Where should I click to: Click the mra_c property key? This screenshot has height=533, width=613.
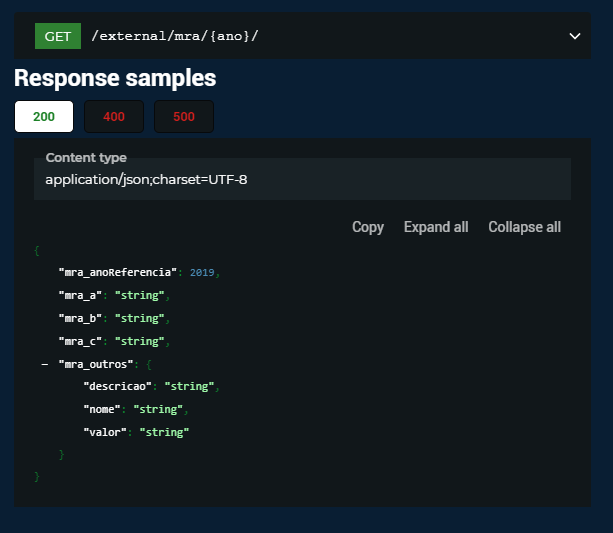pyautogui.click(x=82, y=341)
